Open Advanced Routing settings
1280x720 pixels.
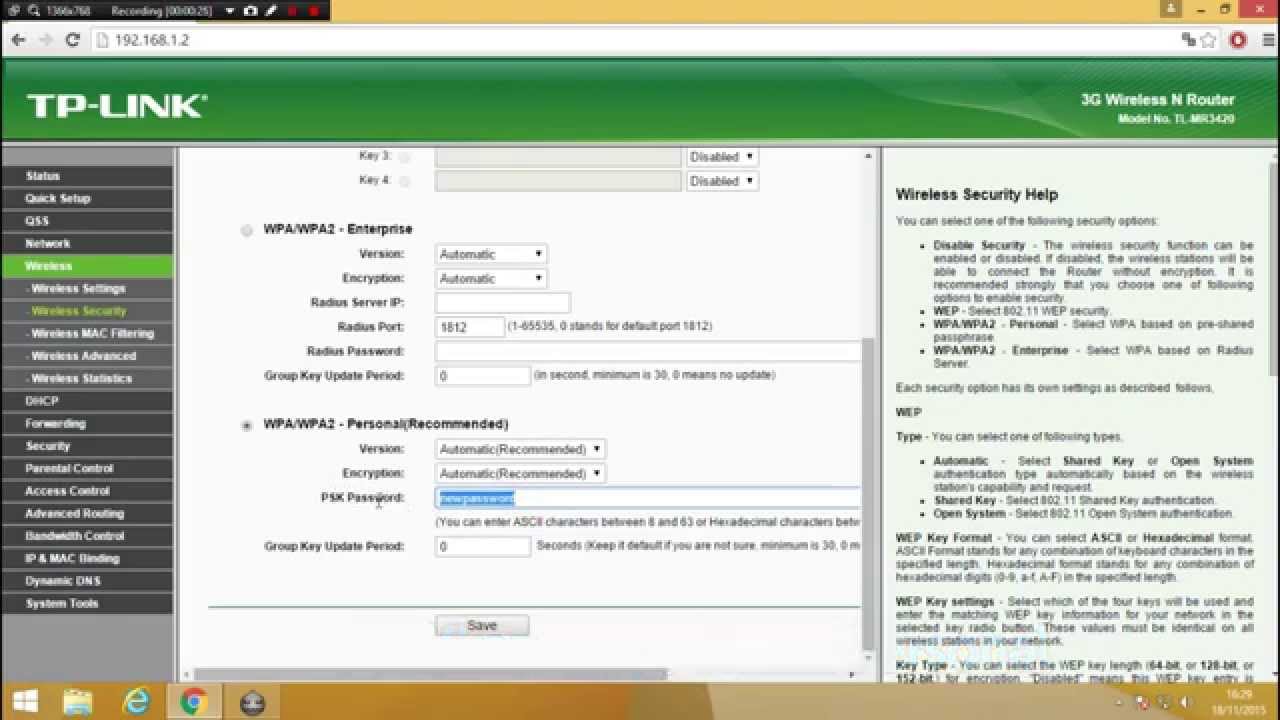[x=87, y=513]
